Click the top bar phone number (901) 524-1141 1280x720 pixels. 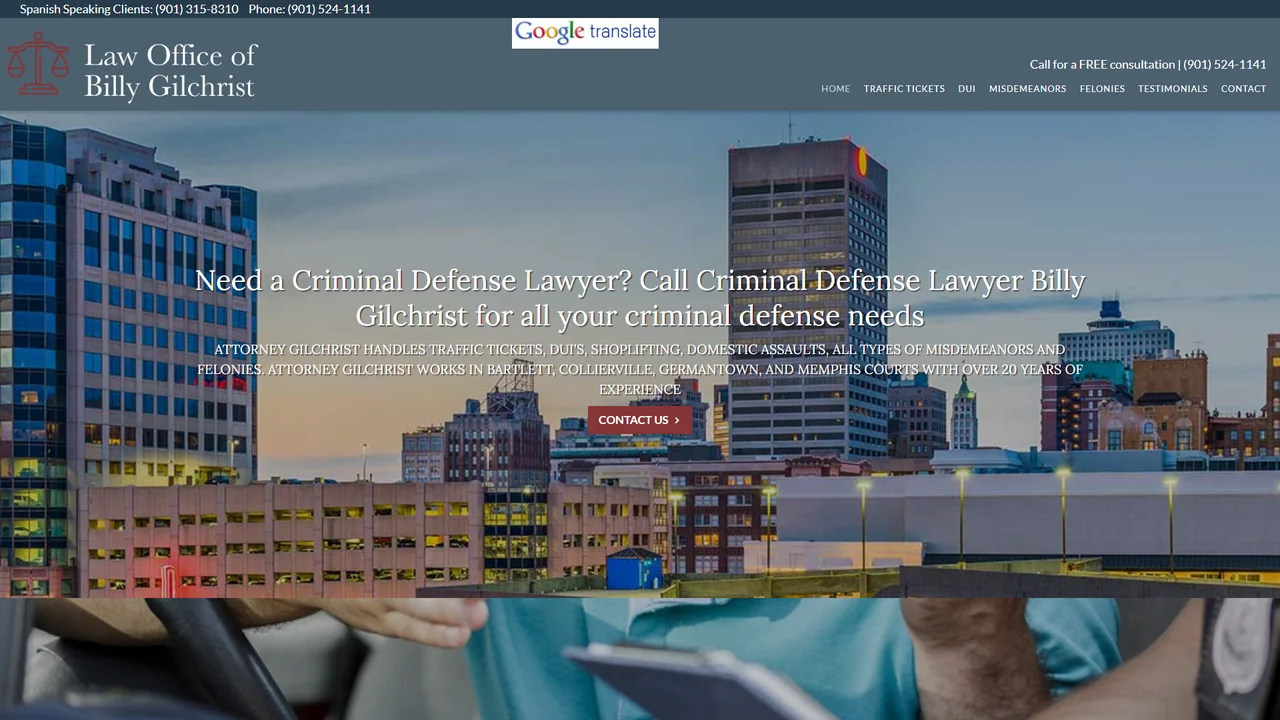tap(329, 9)
